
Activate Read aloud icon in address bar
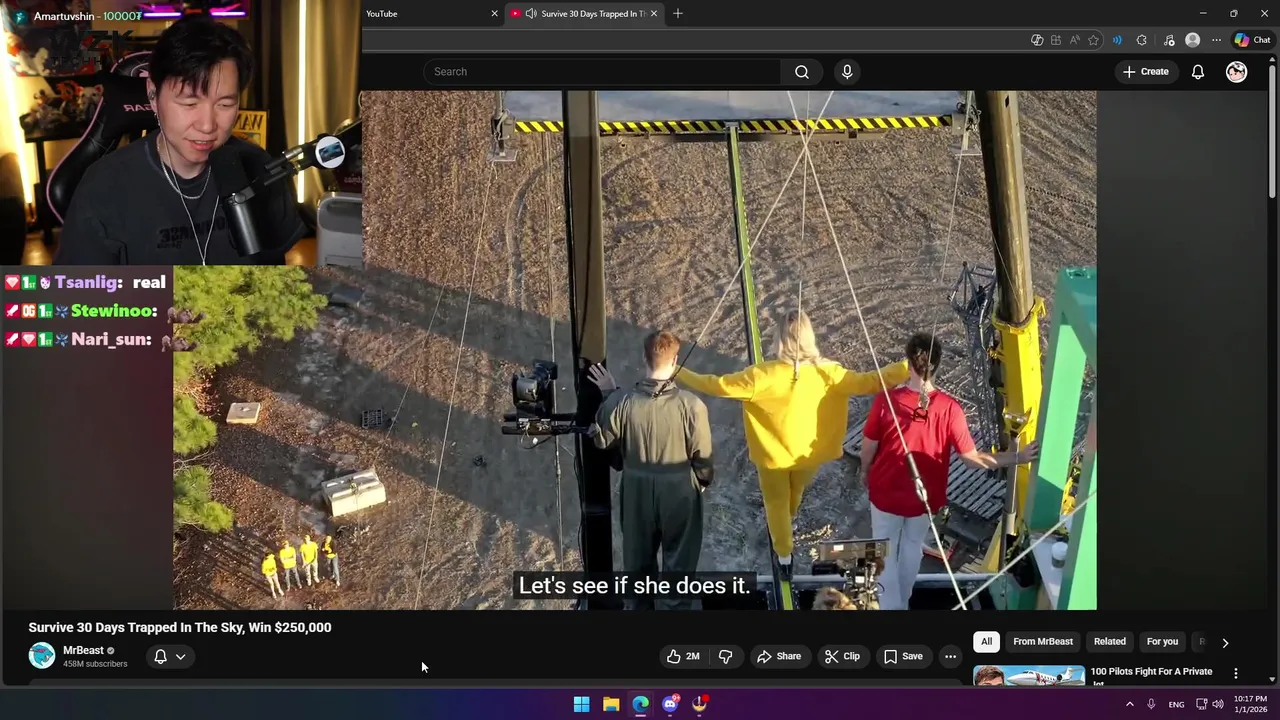coord(1074,40)
